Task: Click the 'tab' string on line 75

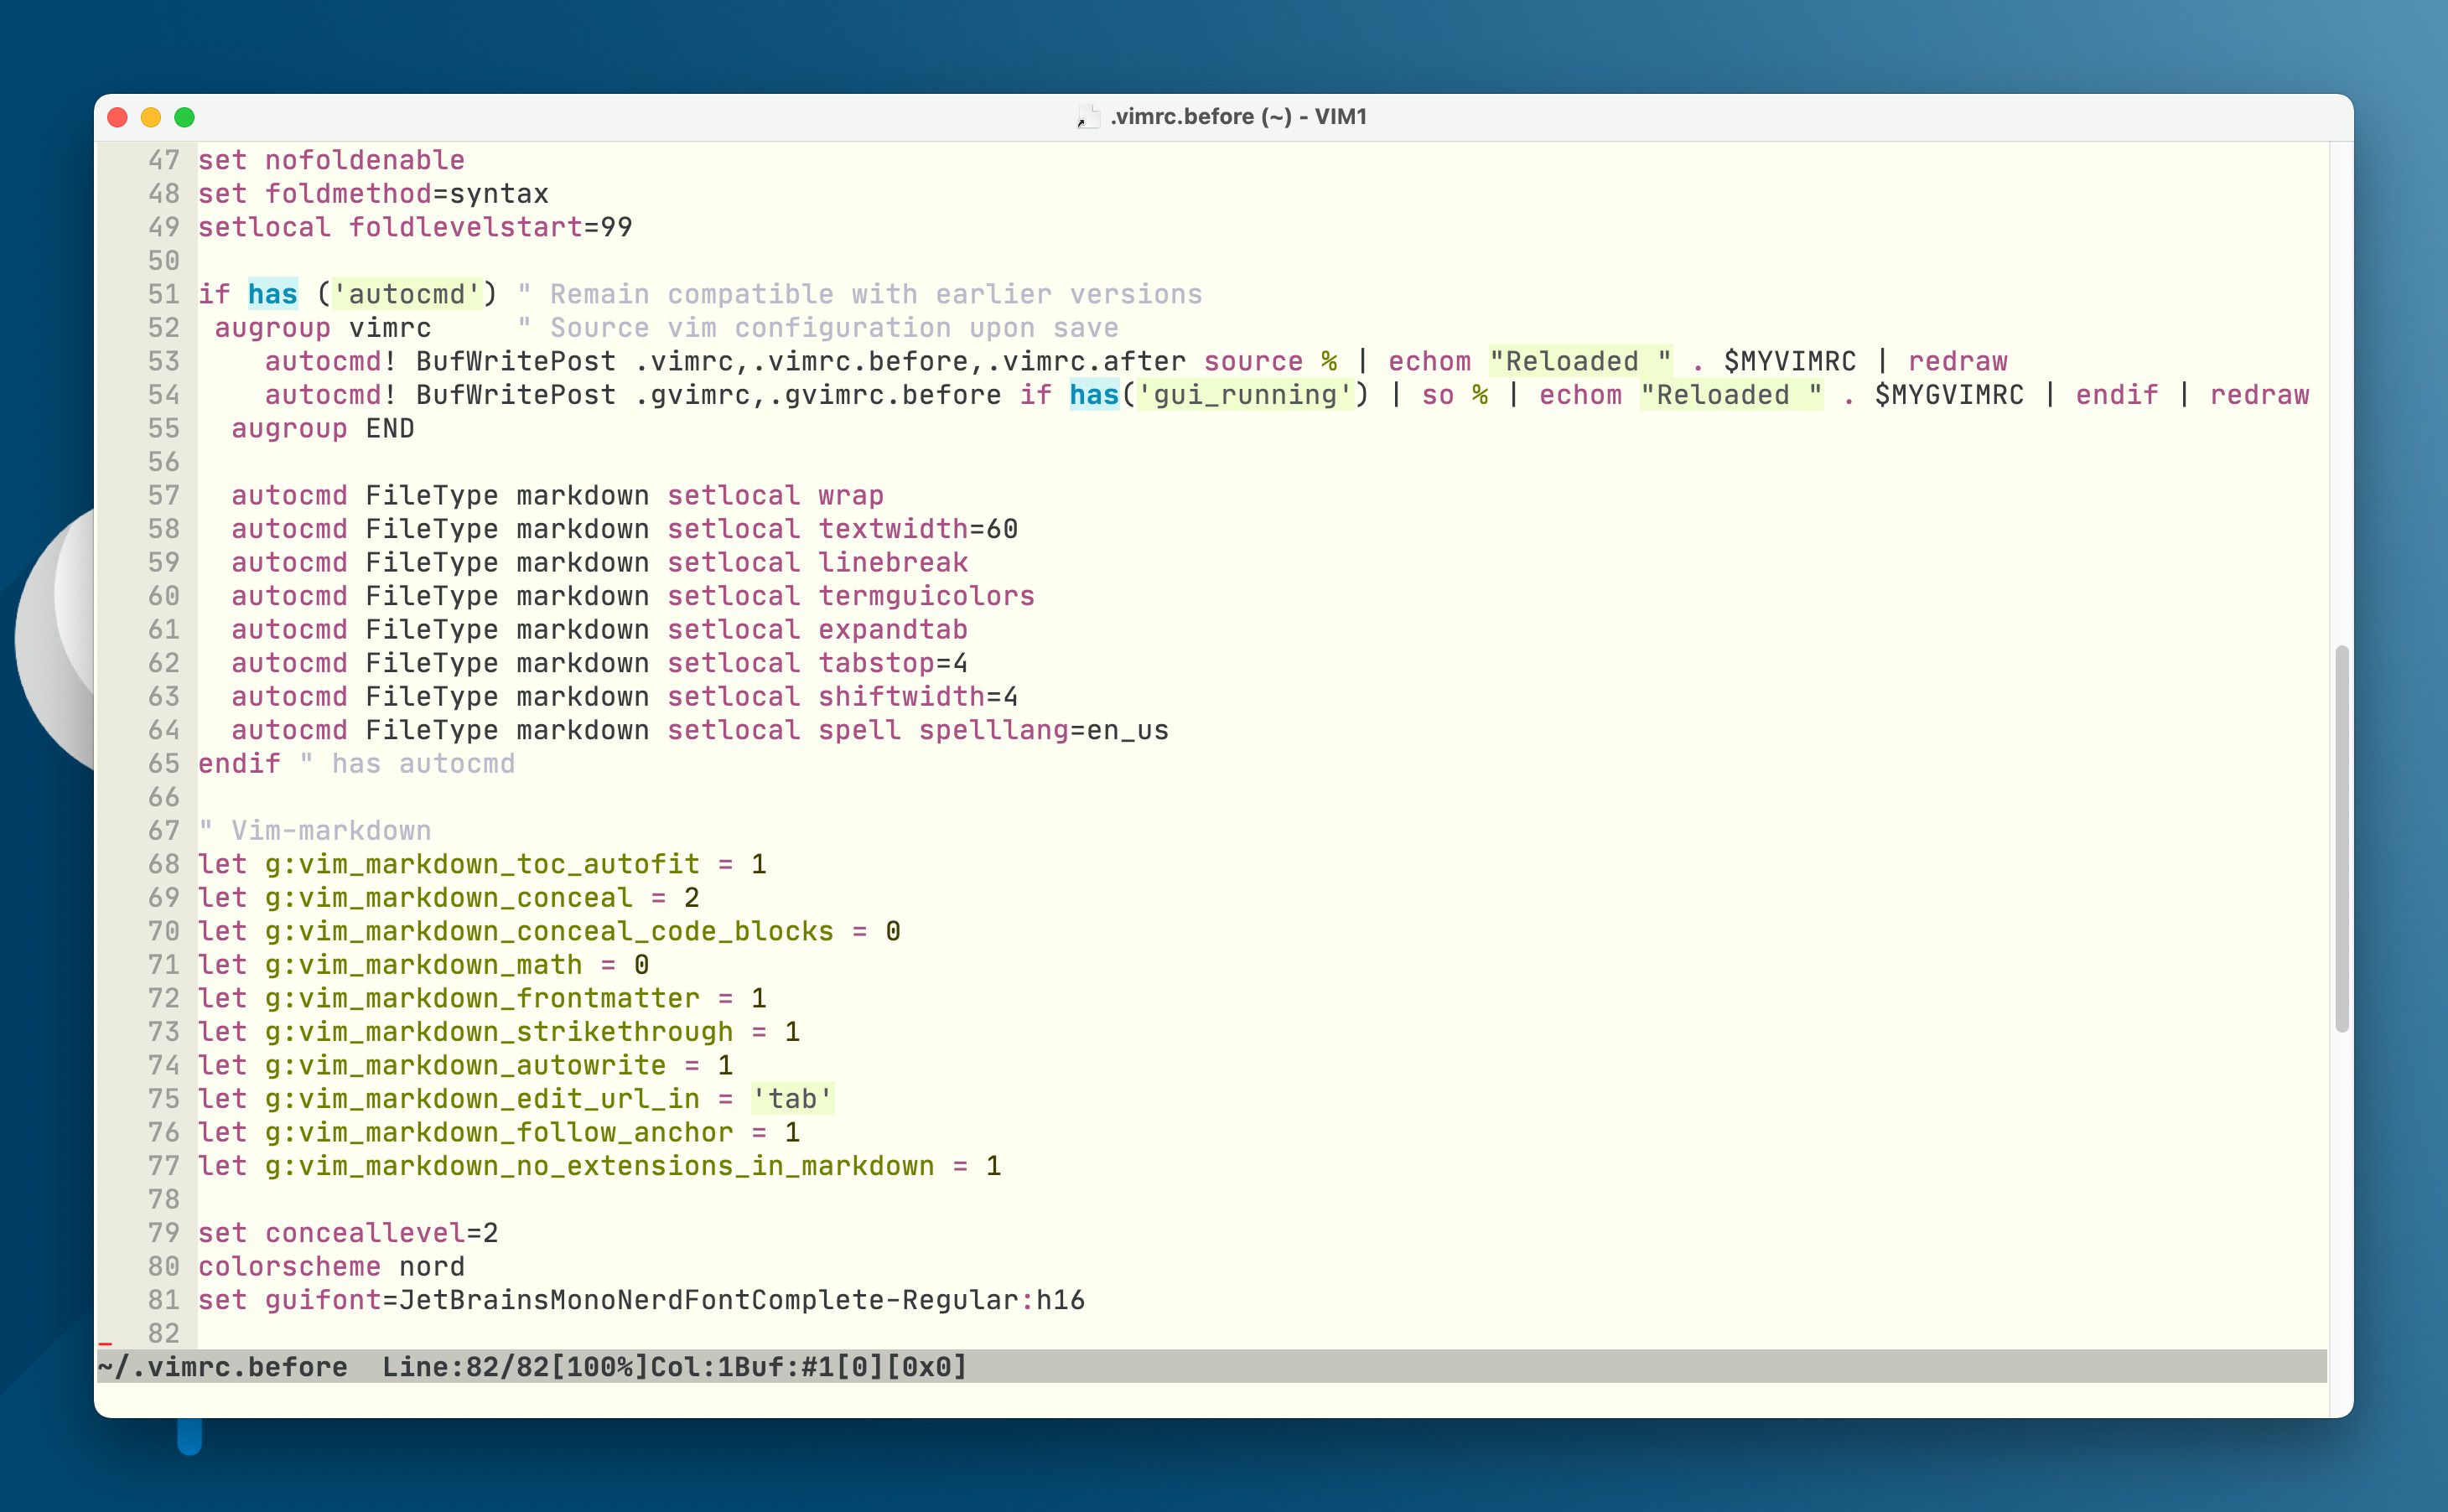Action: click(x=792, y=1099)
